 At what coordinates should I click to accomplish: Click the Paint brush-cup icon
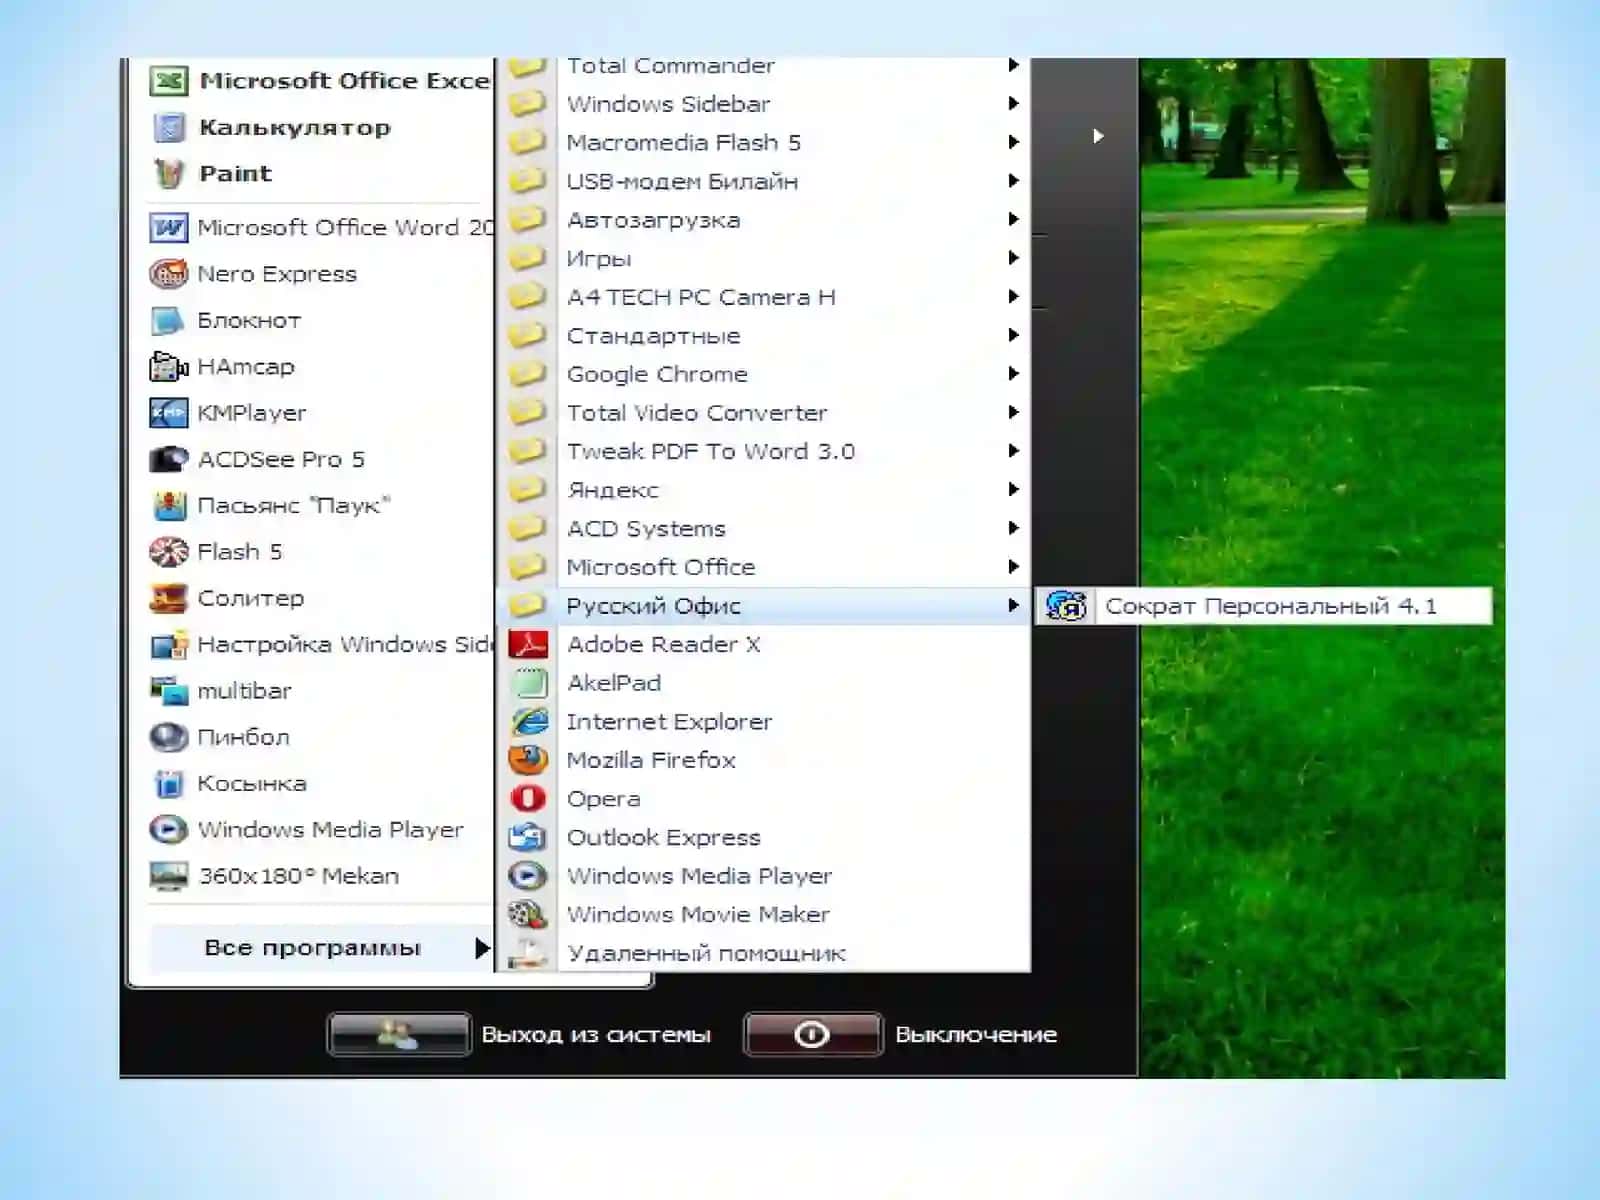169,173
